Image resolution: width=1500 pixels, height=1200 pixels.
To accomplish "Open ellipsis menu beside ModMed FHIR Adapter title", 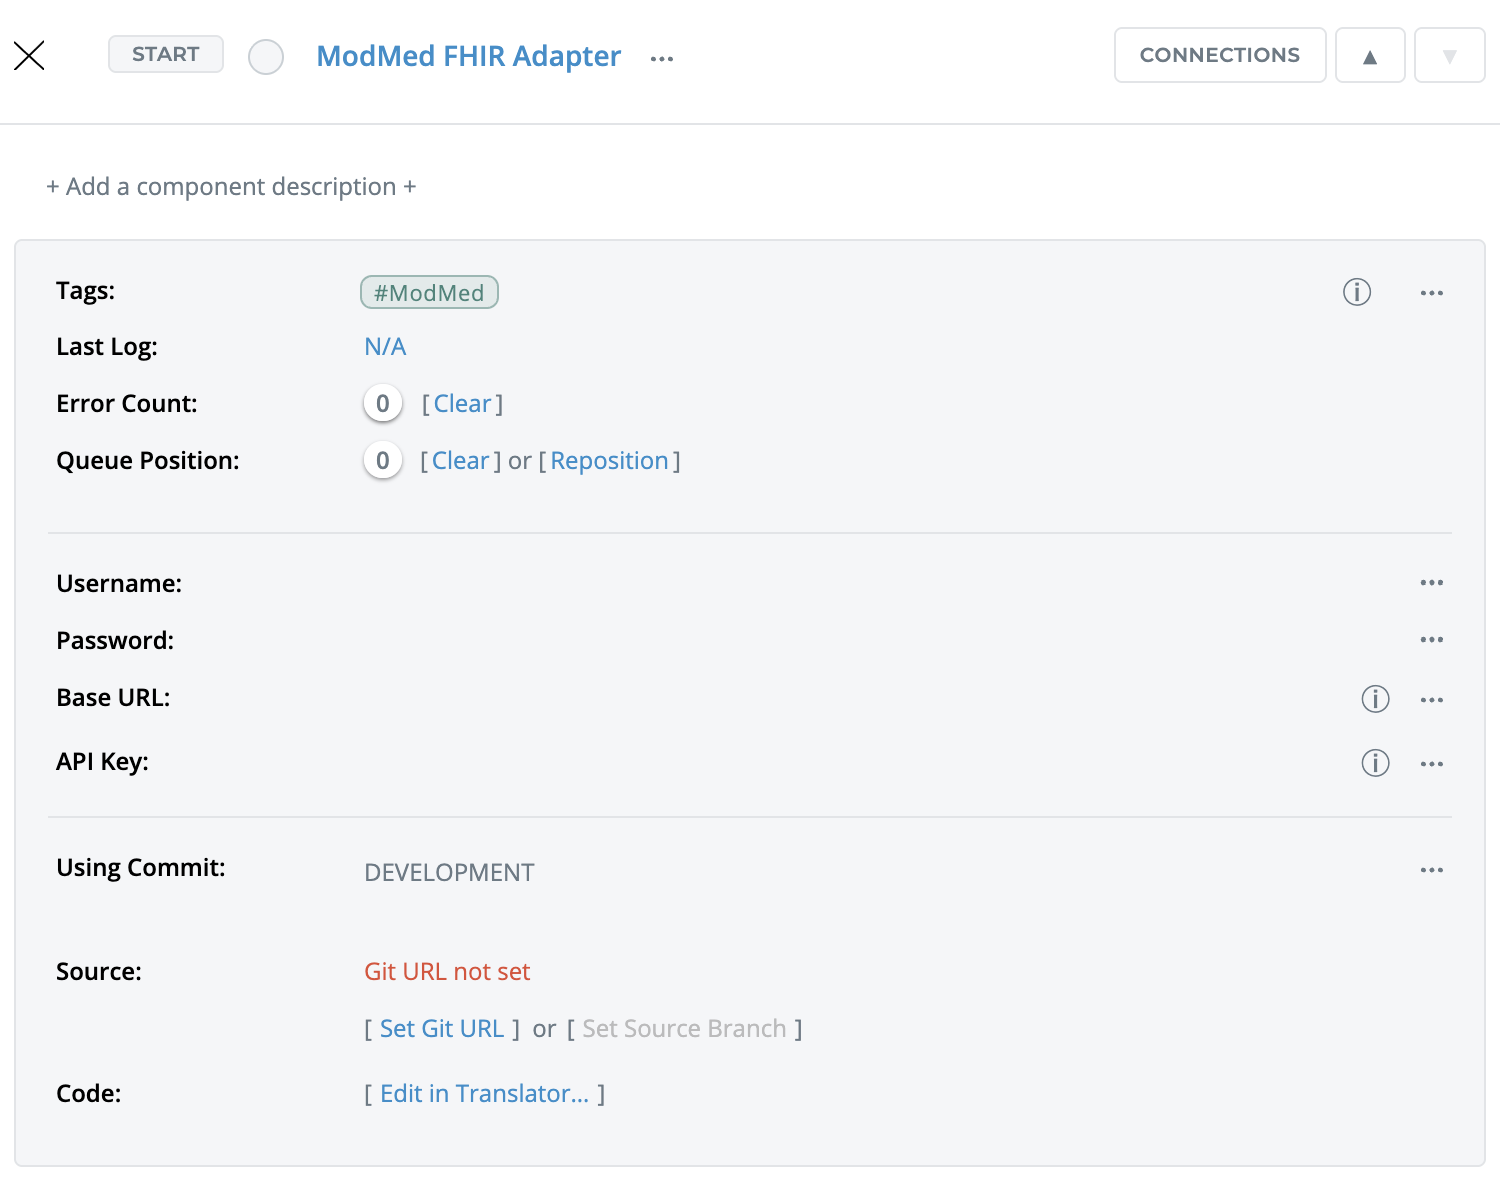I will (661, 59).
